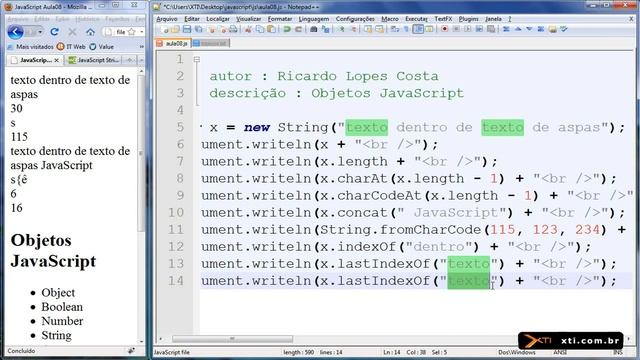Click line number 10 in the gutter
This screenshot has width=640, height=360.
click(176, 213)
